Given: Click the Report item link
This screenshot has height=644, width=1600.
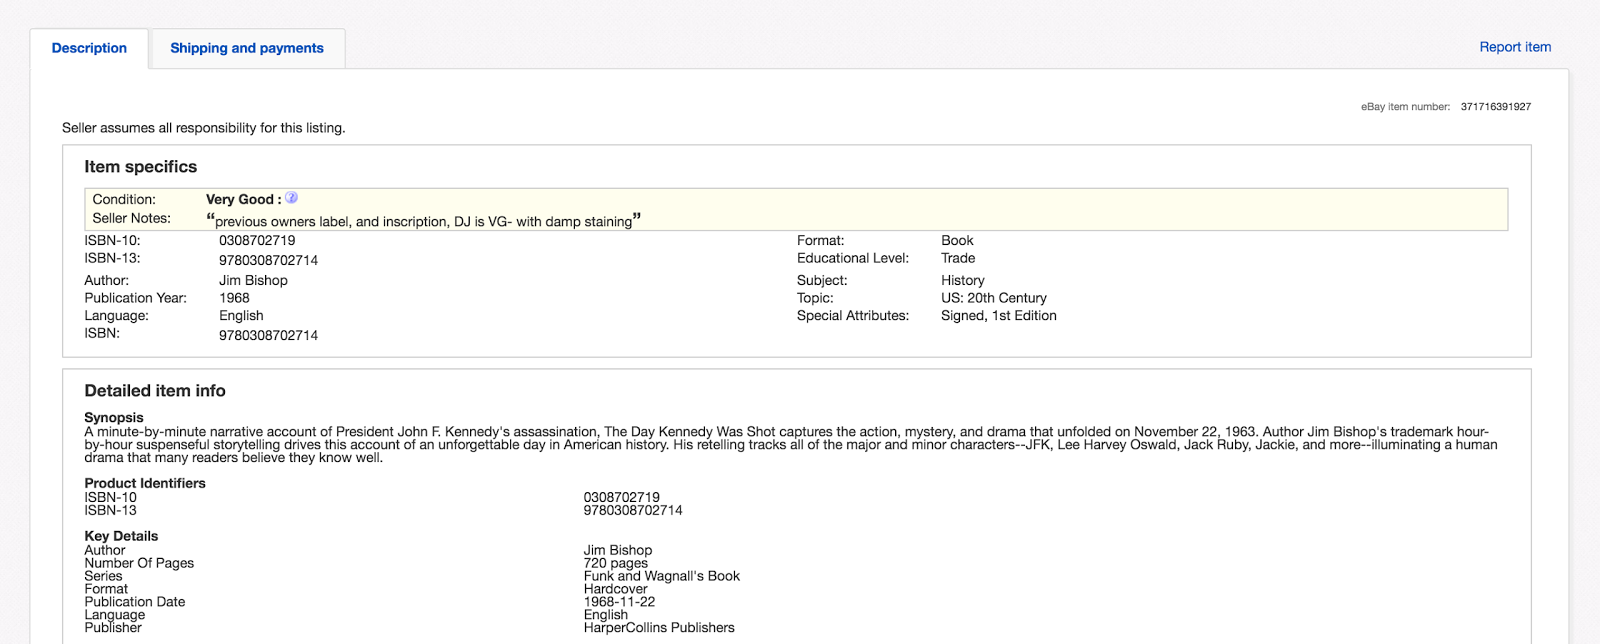Looking at the screenshot, I should pyautogui.click(x=1515, y=47).
